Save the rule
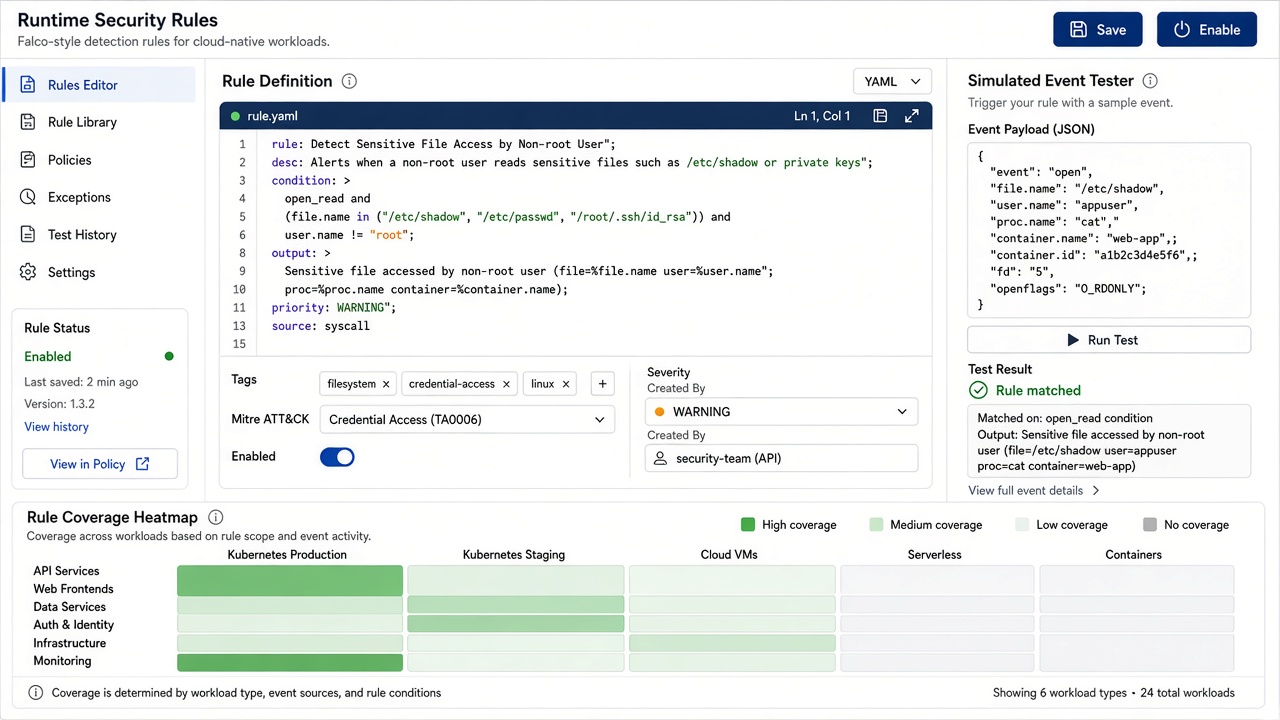The width and height of the screenshot is (1280, 720). (1097, 30)
